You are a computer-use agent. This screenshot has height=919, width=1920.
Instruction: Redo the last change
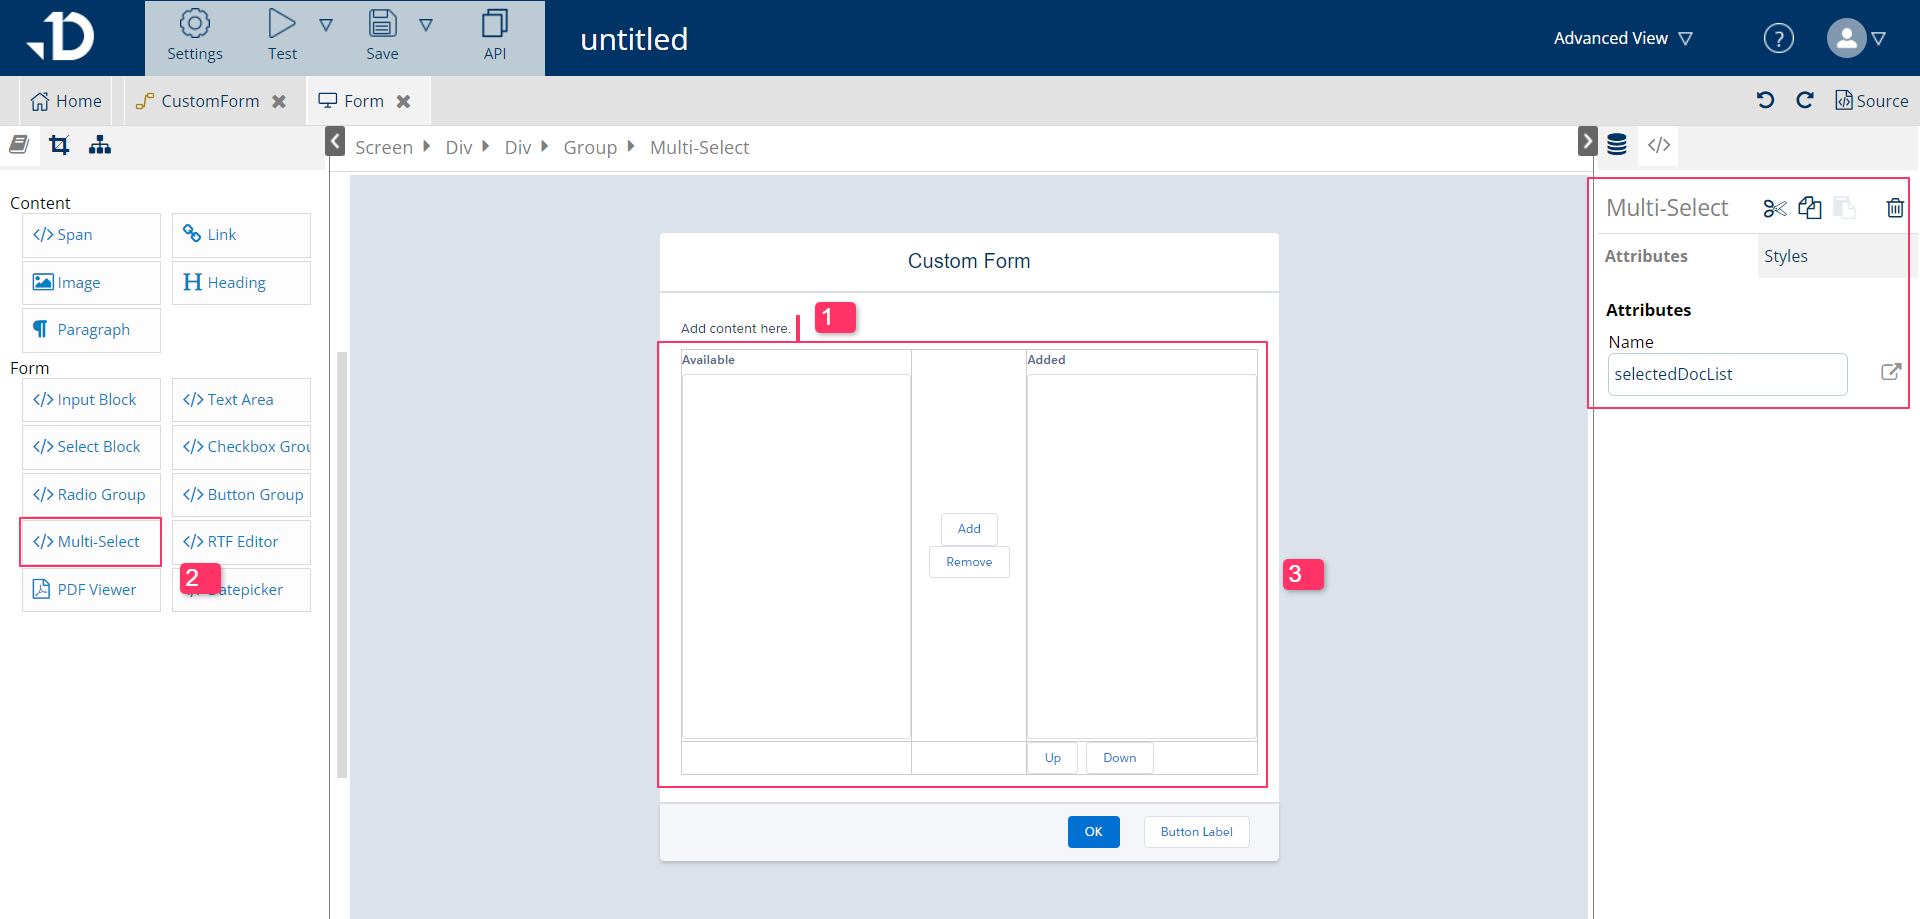click(x=1805, y=100)
